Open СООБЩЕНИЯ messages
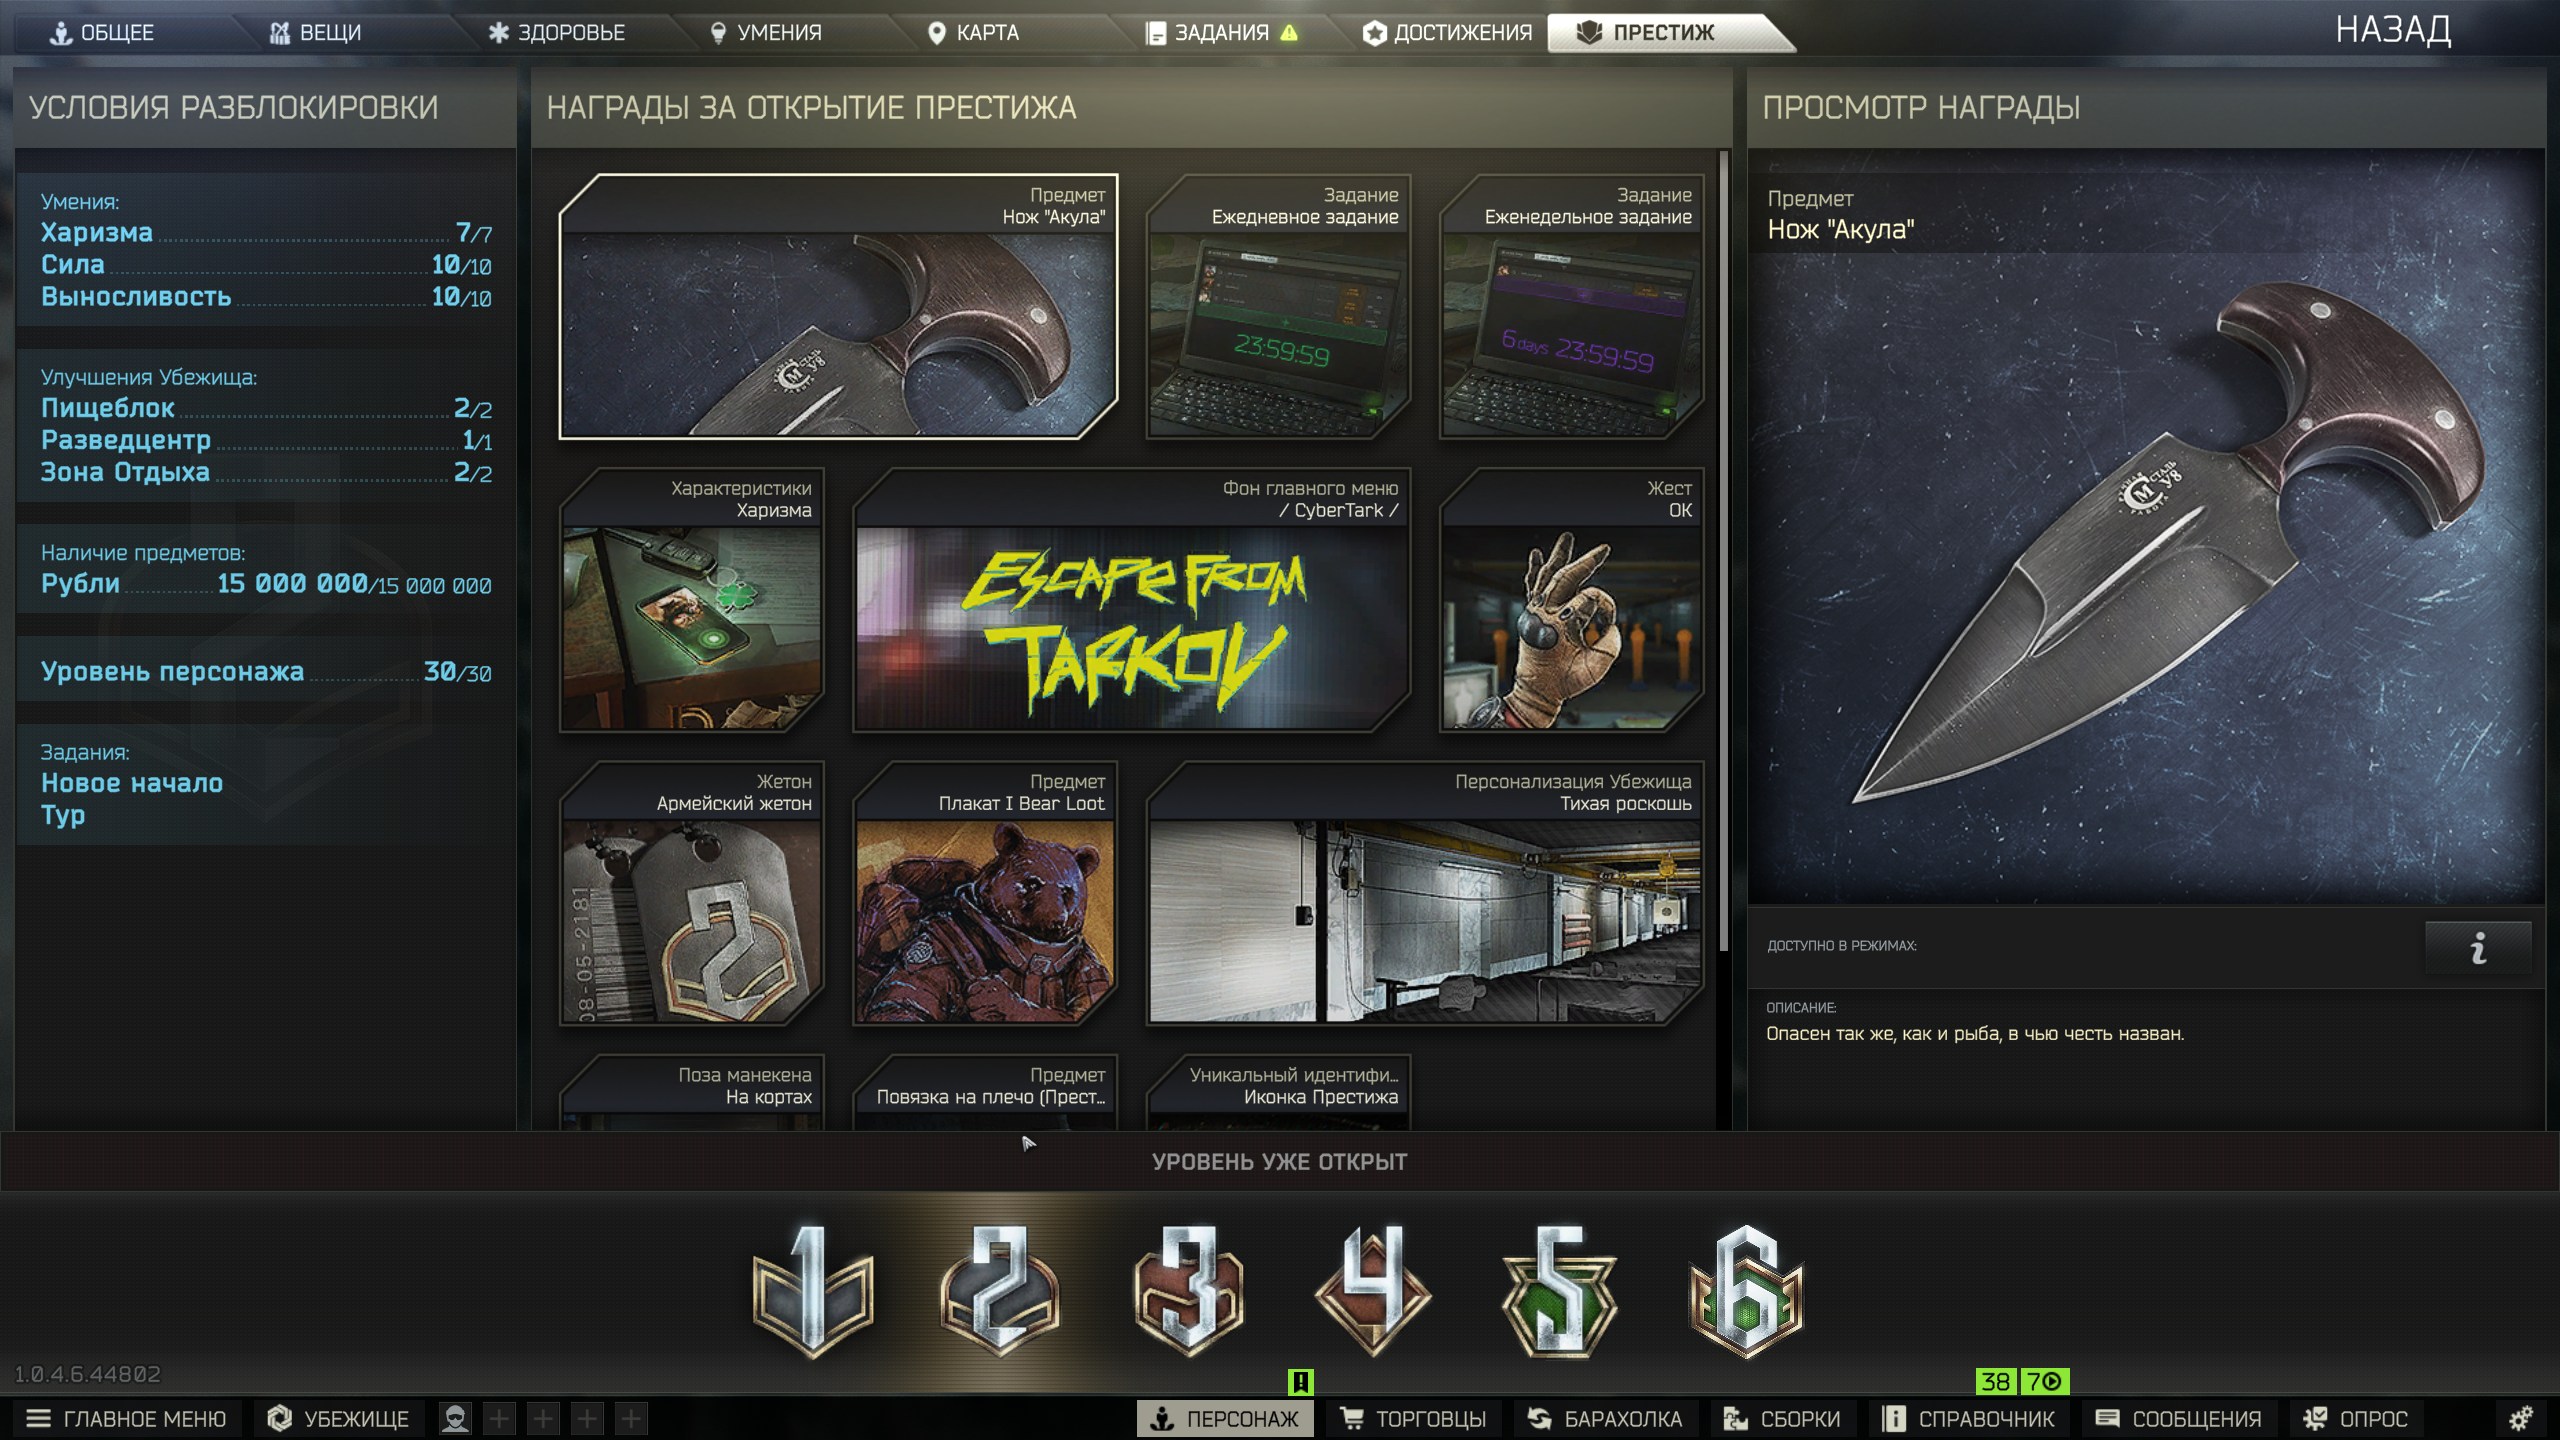The height and width of the screenshot is (1440, 2560). click(x=2178, y=1418)
